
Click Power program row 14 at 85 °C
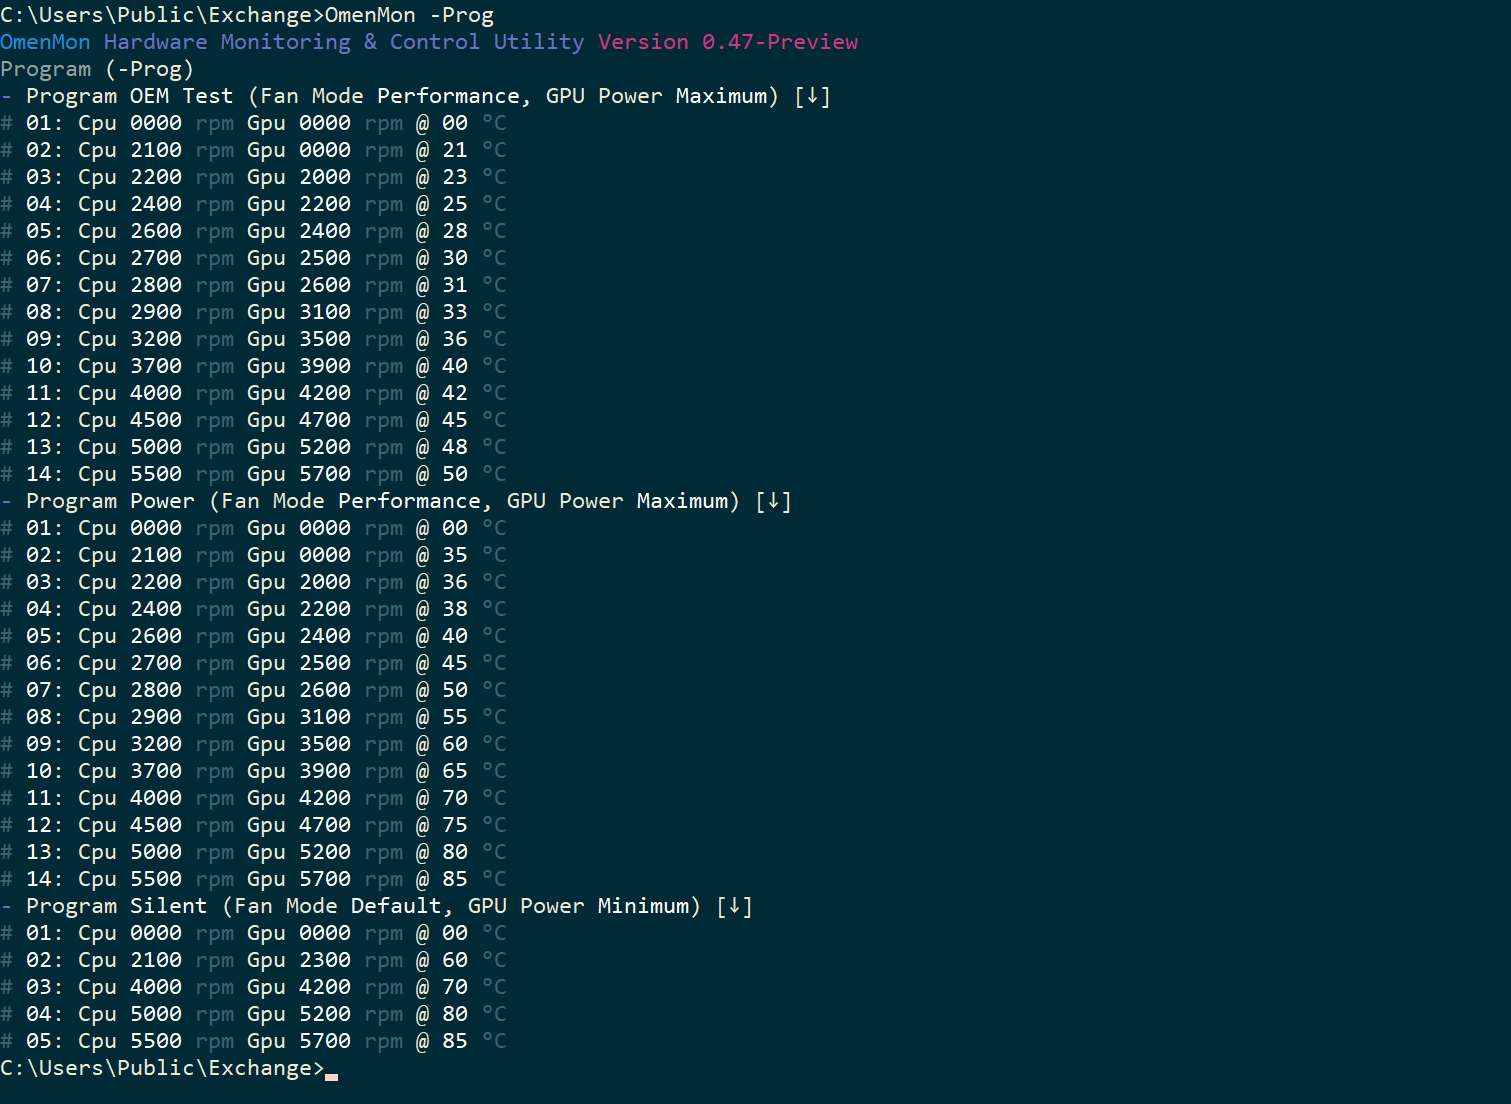[253, 879]
